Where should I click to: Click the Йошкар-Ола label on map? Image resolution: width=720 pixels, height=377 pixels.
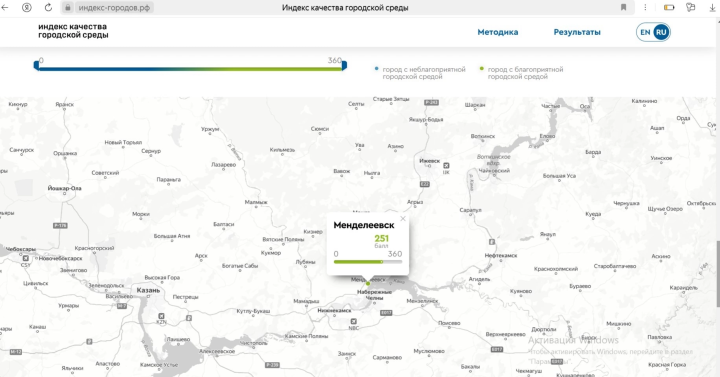[64, 188]
